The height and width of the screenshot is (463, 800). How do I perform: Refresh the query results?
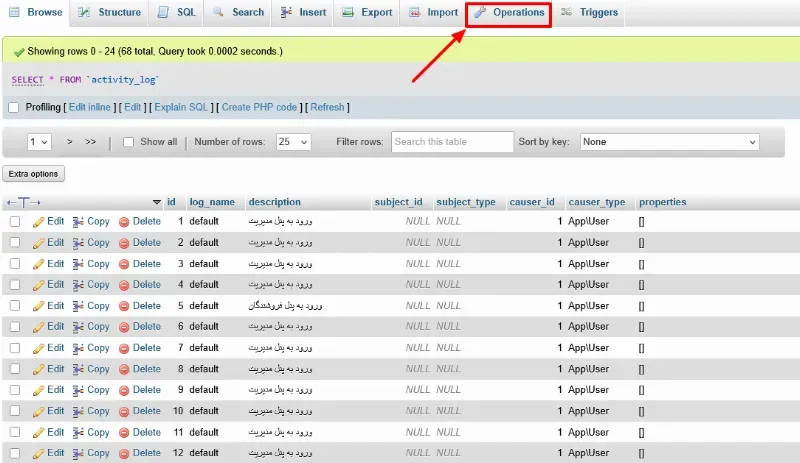[x=328, y=107]
